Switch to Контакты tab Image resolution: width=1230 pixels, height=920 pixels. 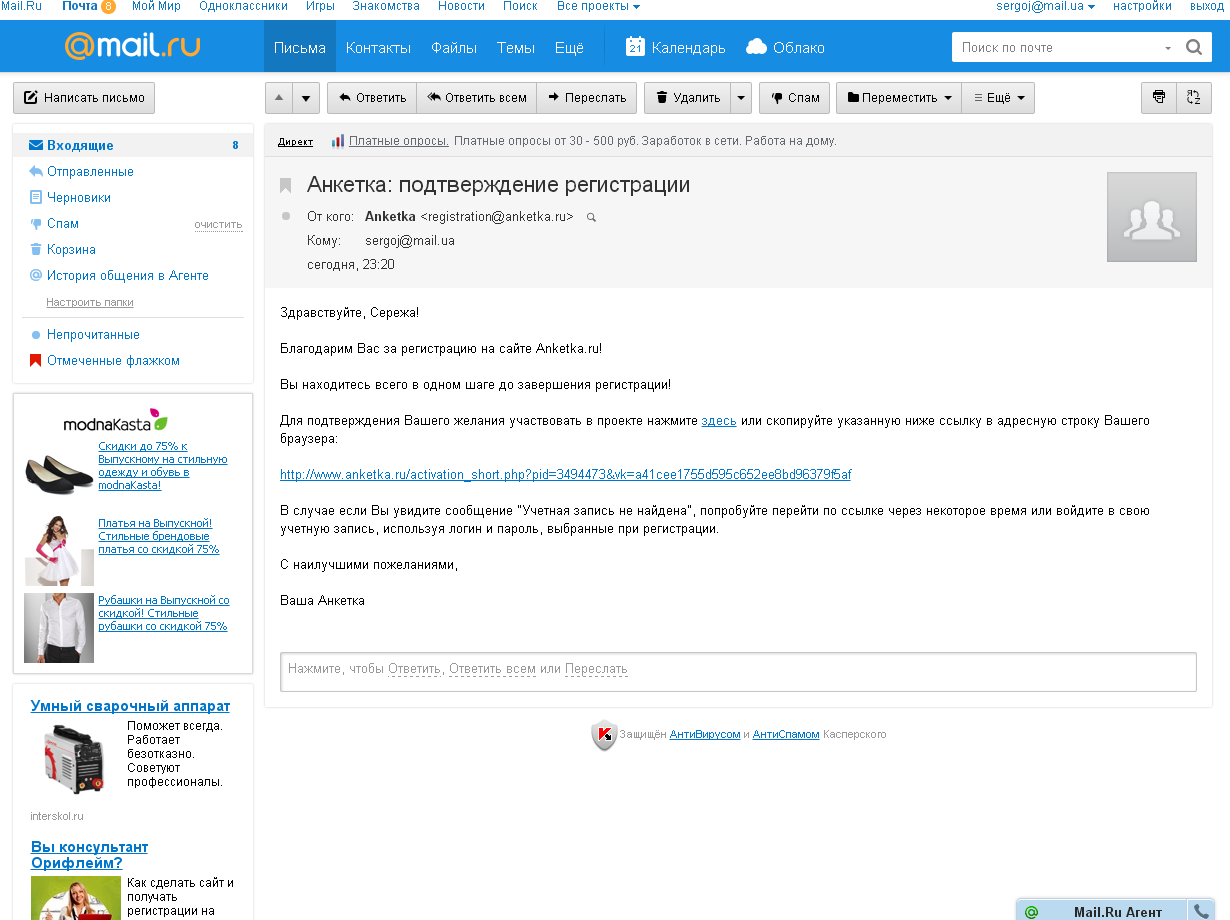(378, 47)
